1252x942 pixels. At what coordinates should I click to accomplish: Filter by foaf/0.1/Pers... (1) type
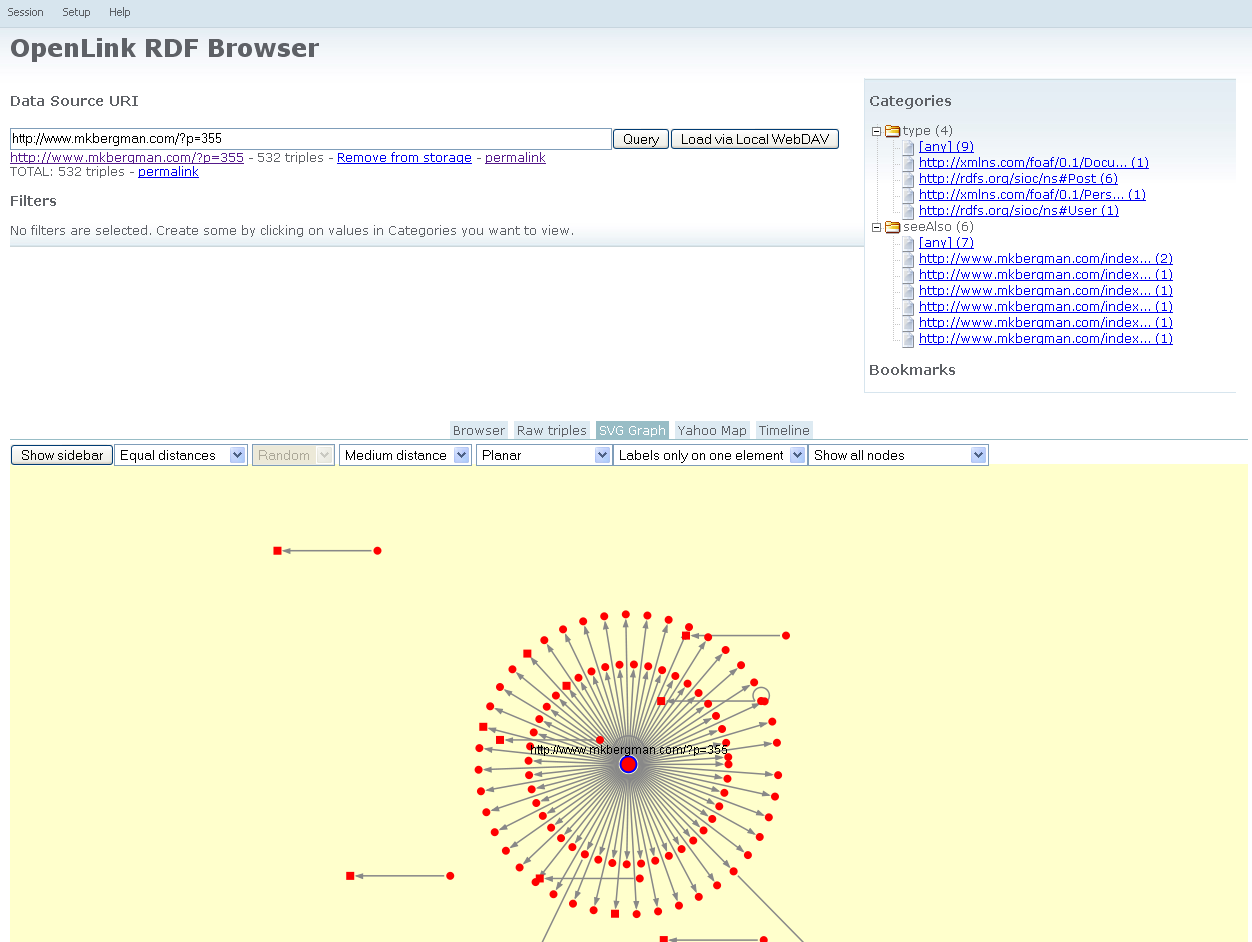[x=1032, y=195]
